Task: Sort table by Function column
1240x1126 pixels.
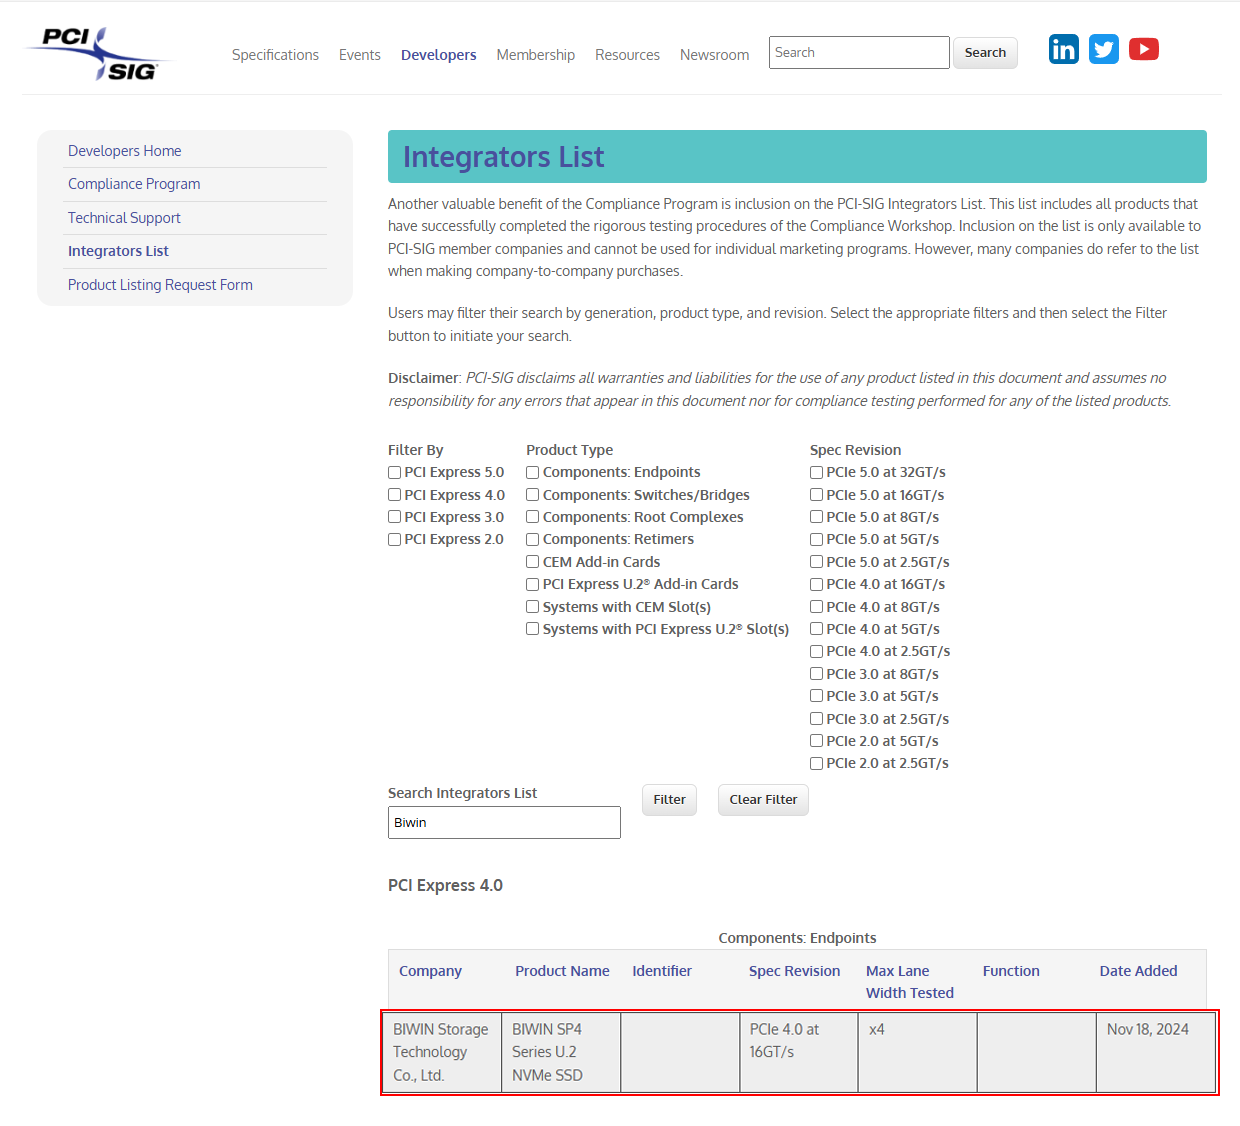Action: pos(1011,971)
